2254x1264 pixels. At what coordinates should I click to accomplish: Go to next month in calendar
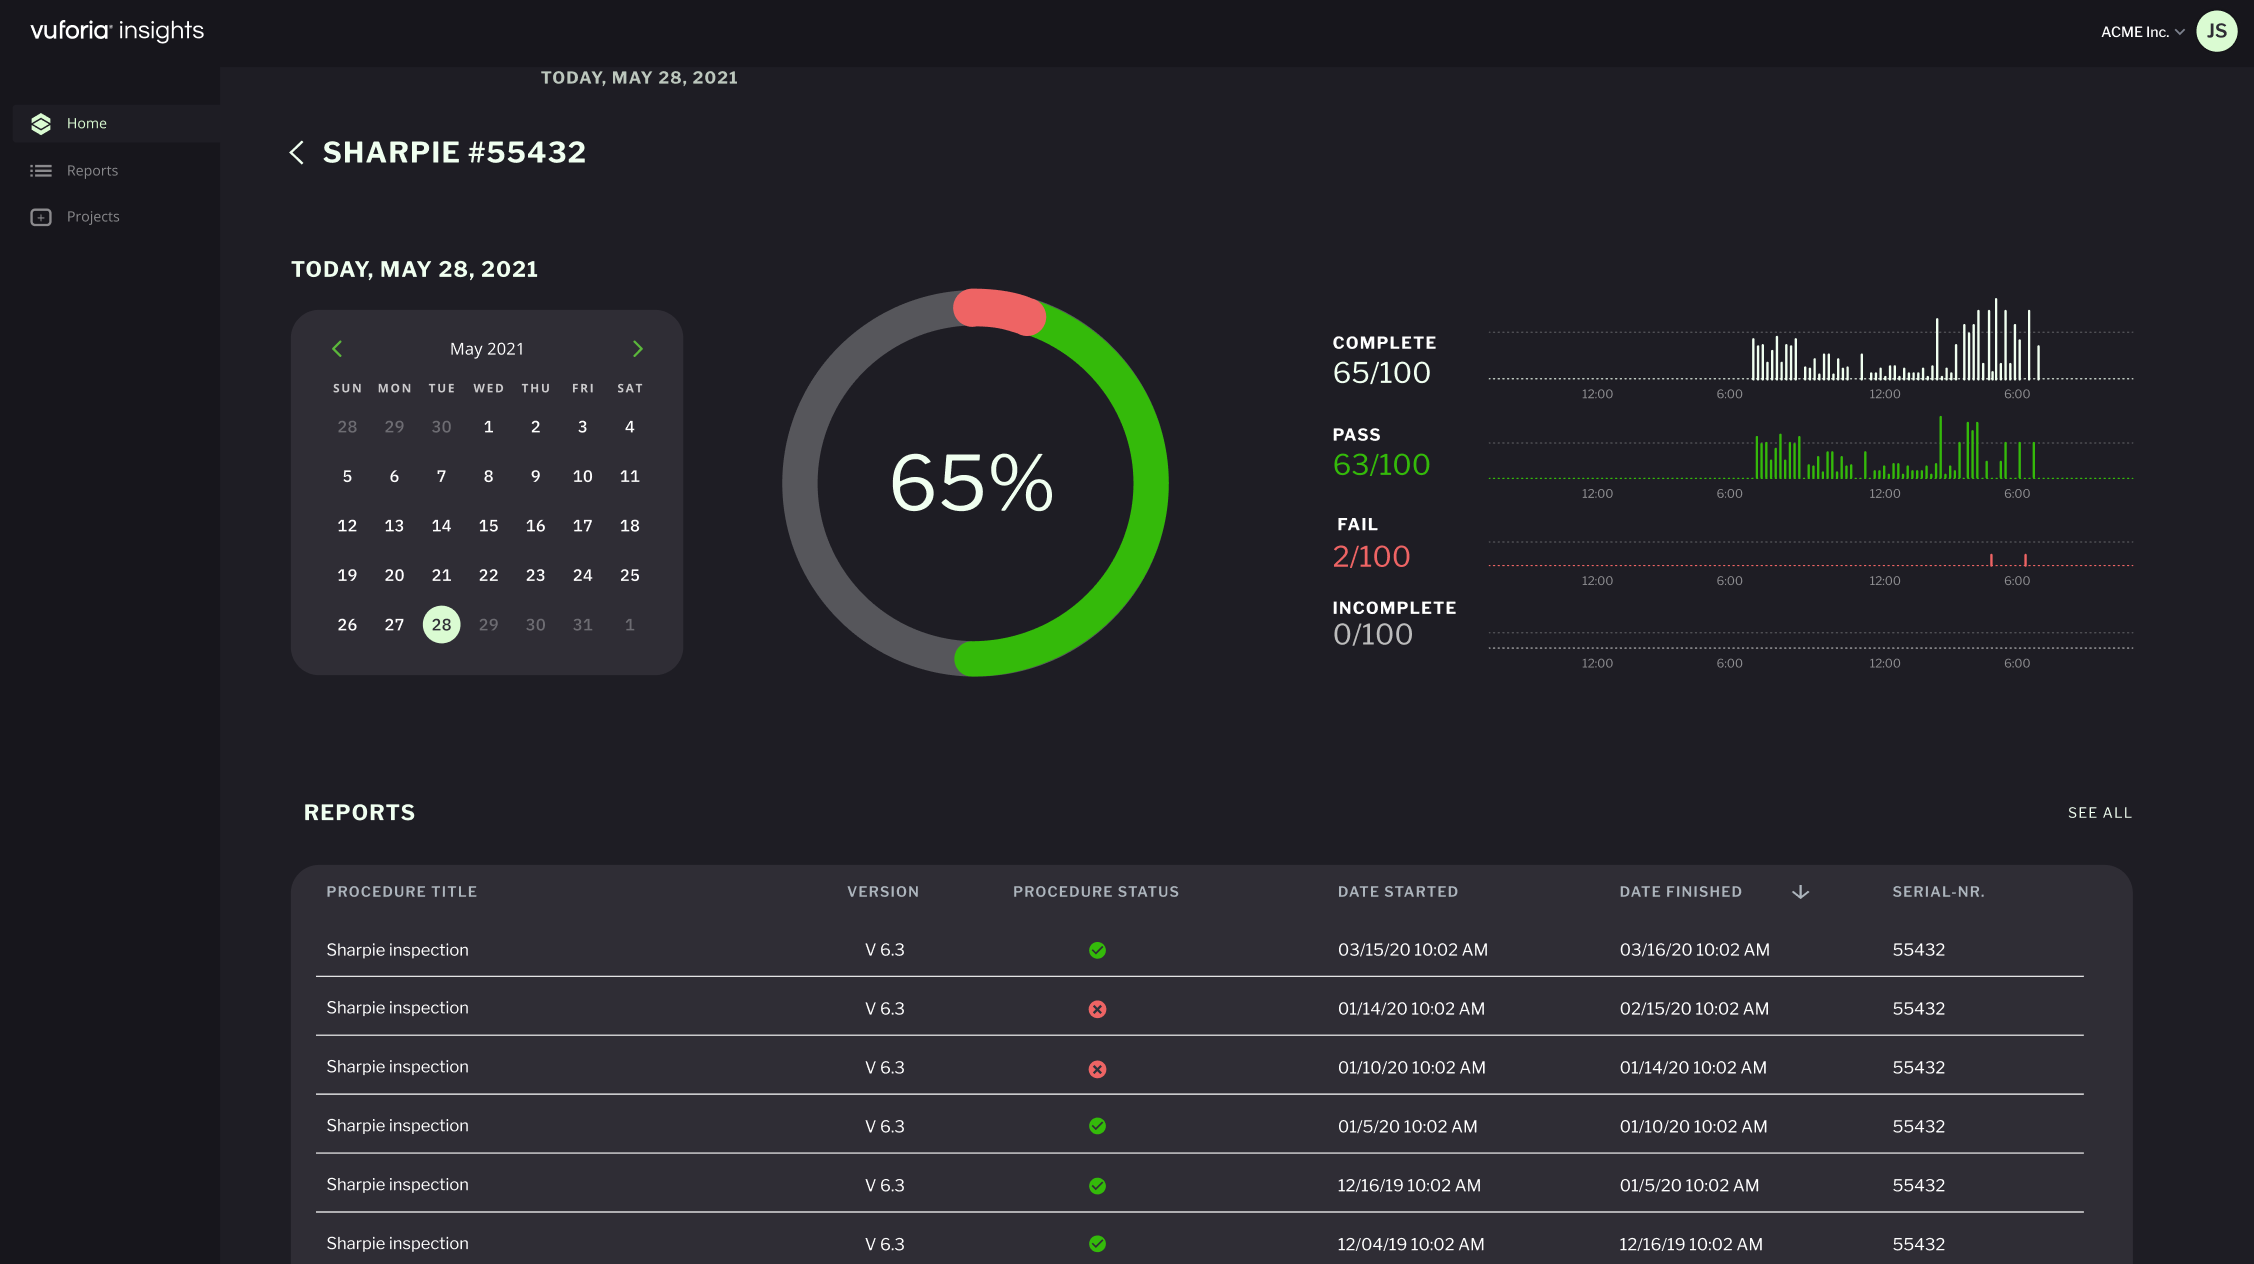coord(637,349)
